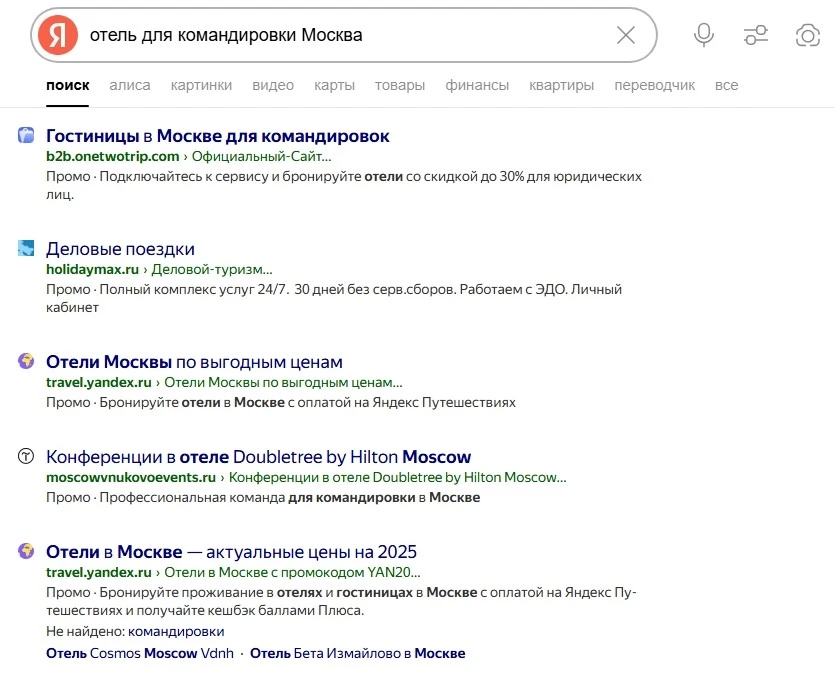This screenshot has width=834, height=684.
Task: Follow the Отель Бета Измайлово sitelink
Action: 357,653
